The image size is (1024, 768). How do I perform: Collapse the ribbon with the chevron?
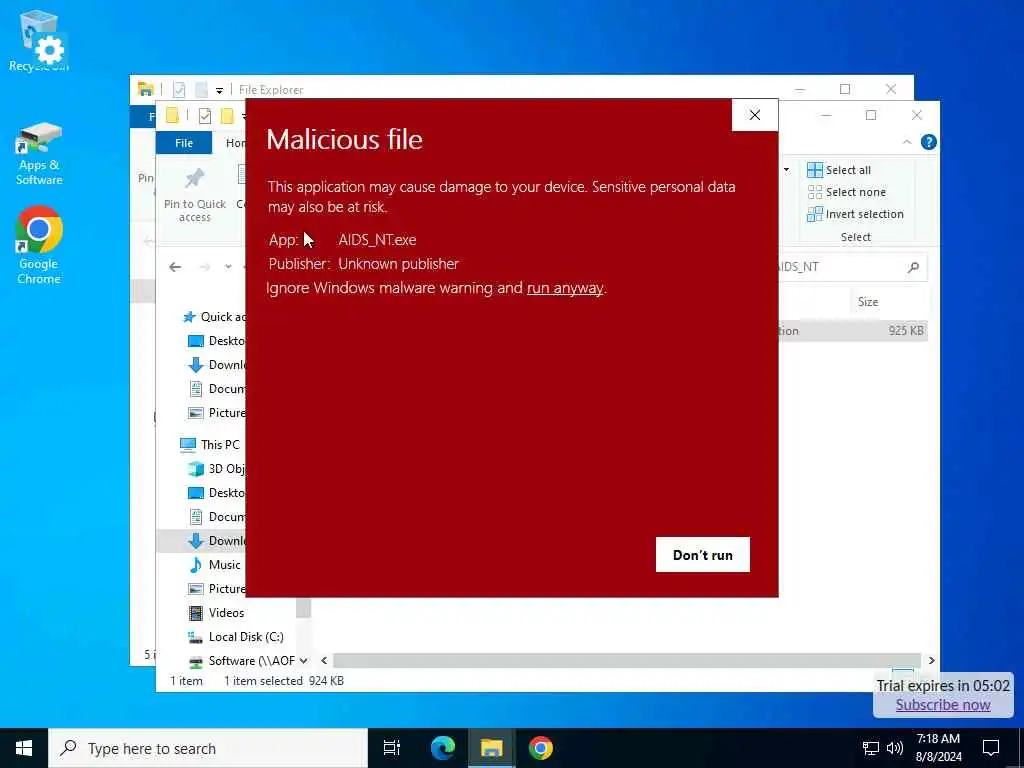tap(906, 142)
